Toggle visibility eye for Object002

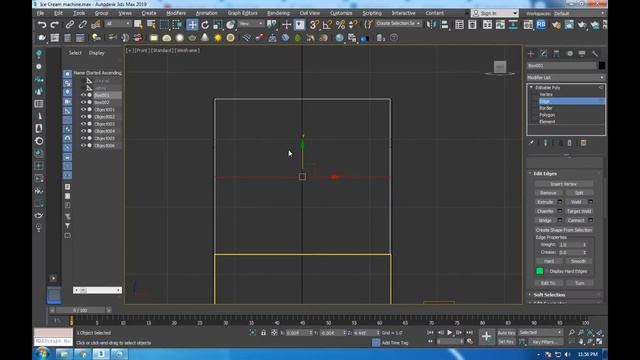tap(83, 117)
